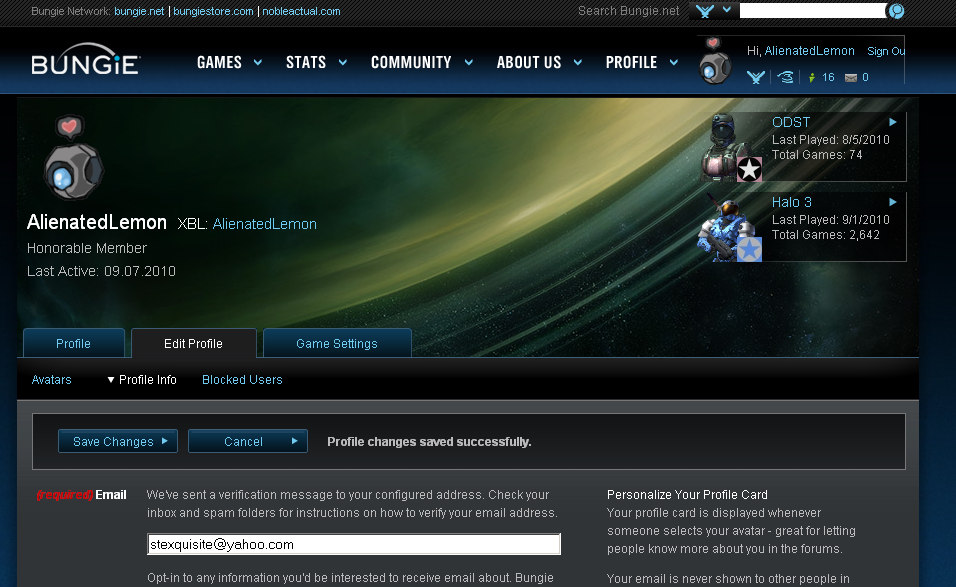The width and height of the screenshot is (956, 587).
Task: Open the COMMUNITY menu
Action: (x=411, y=62)
